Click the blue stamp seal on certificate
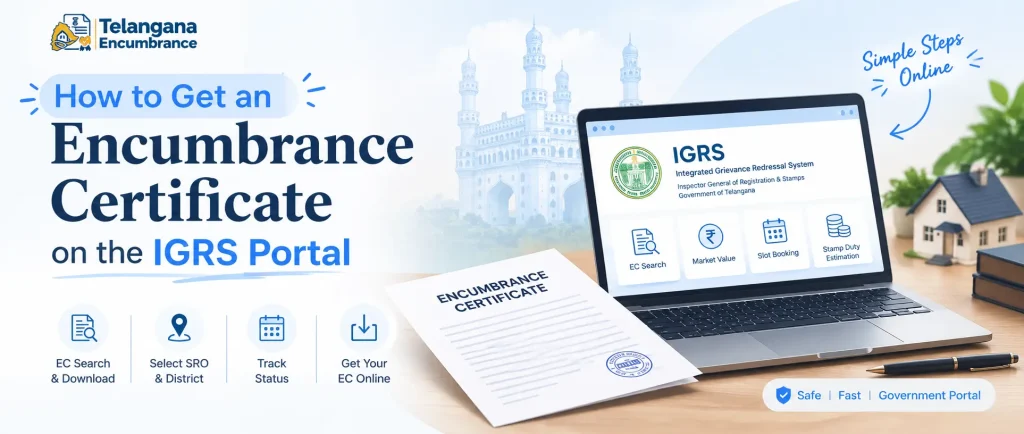Viewport: 1024px width, 434px height. click(x=628, y=364)
